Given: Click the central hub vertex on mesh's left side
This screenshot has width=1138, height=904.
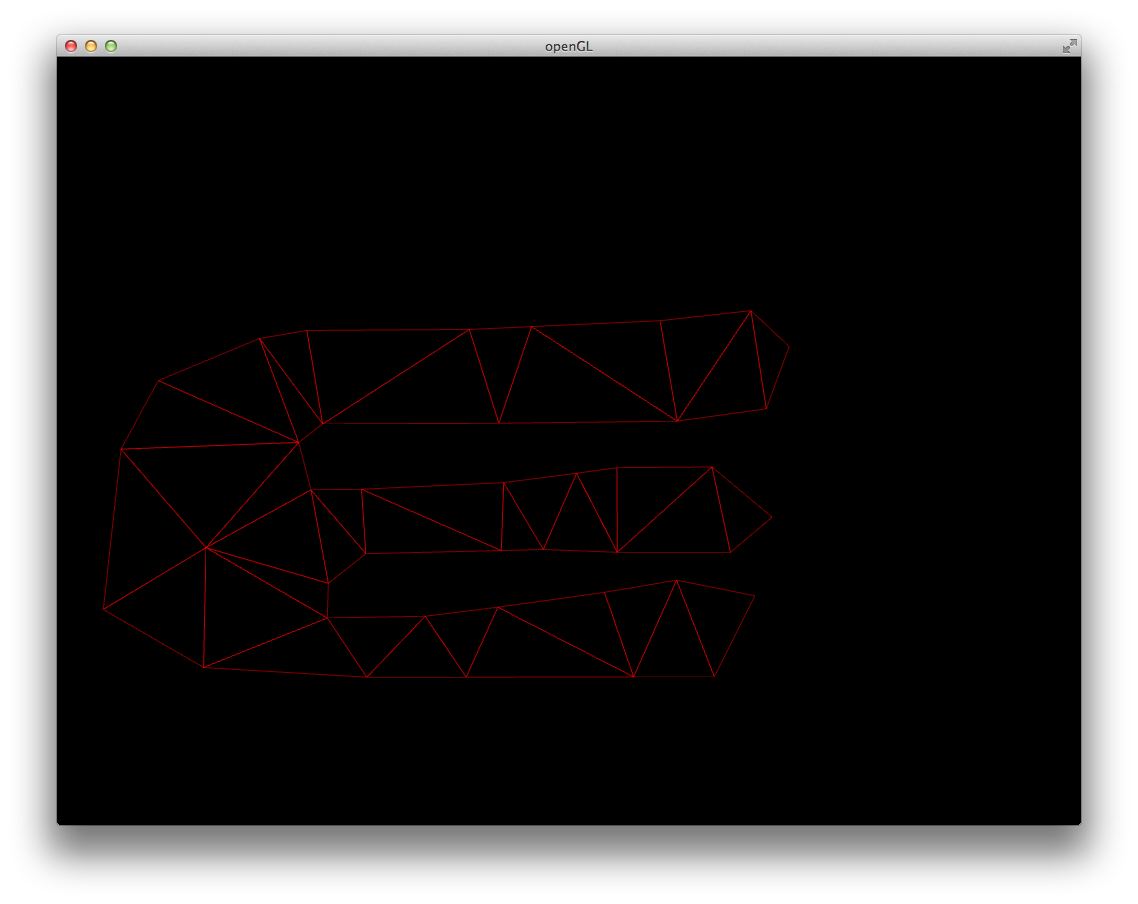Looking at the screenshot, I should tap(206, 547).
